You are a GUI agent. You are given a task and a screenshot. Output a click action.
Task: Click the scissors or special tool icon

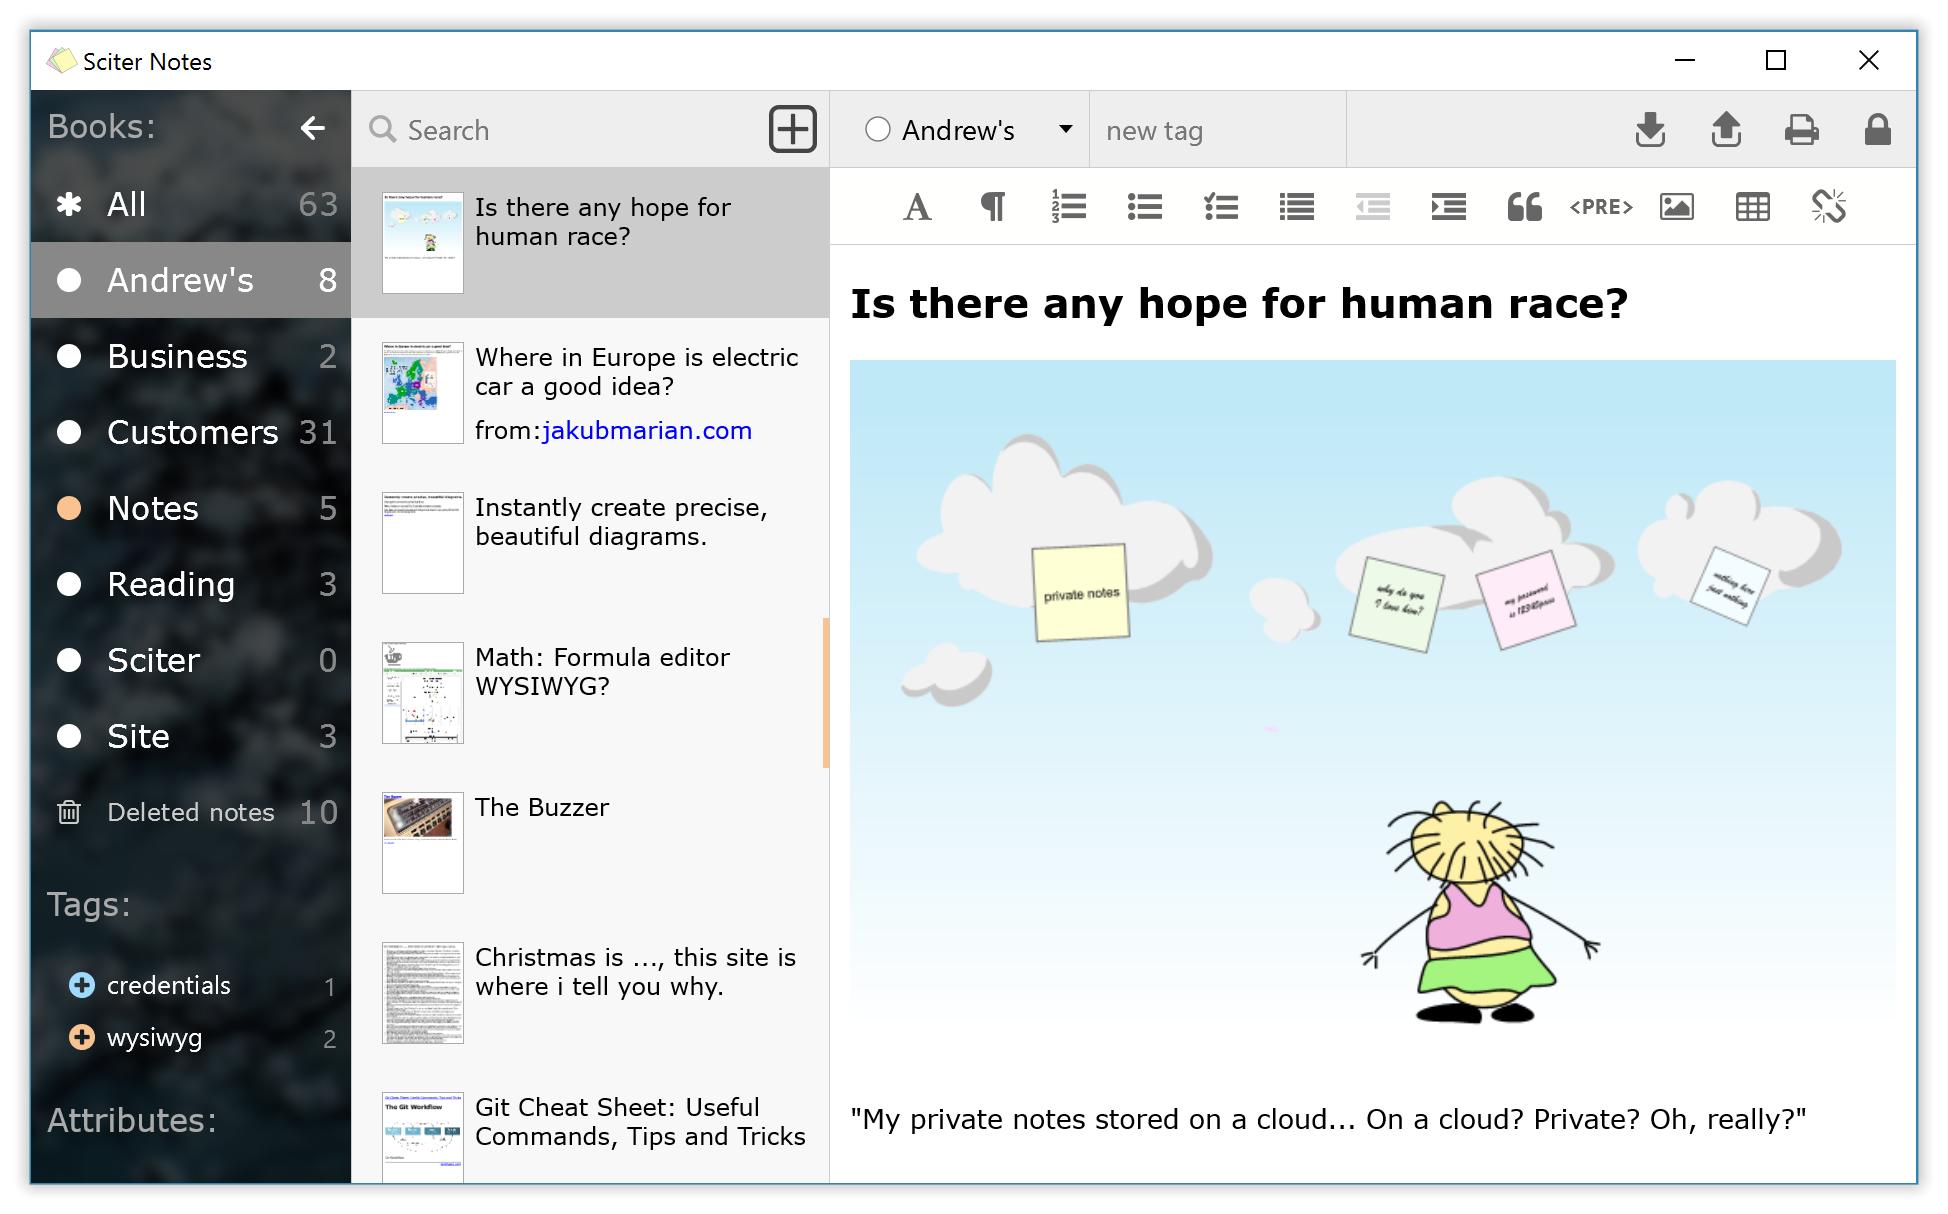tap(1828, 206)
